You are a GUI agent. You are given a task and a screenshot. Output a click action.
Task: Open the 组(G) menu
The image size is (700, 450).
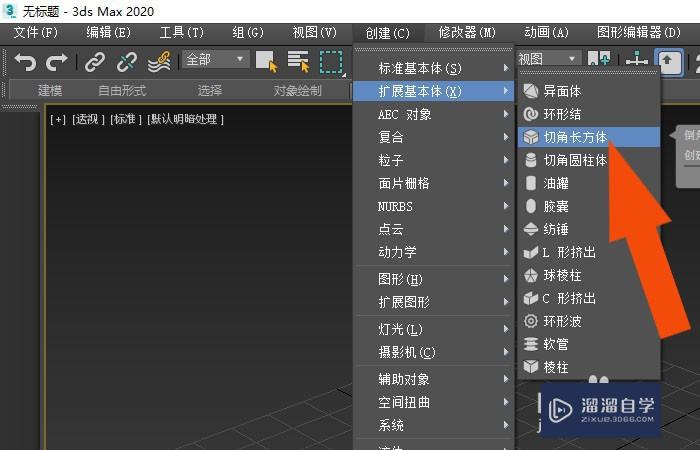(248, 32)
